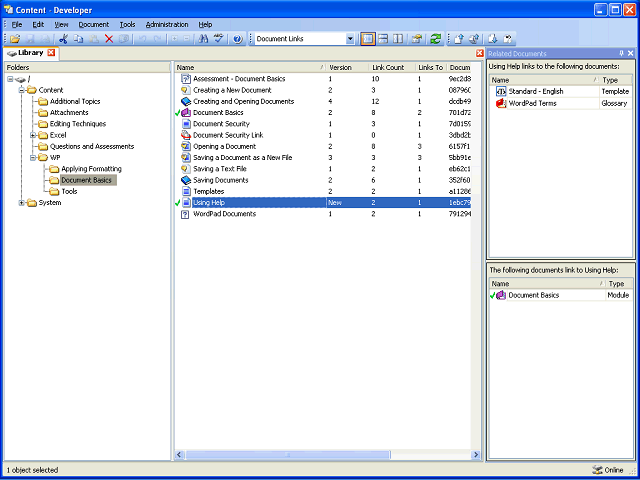Toggle the horizontal split view button
Screen dimensions: 640x480
coord(383,39)
